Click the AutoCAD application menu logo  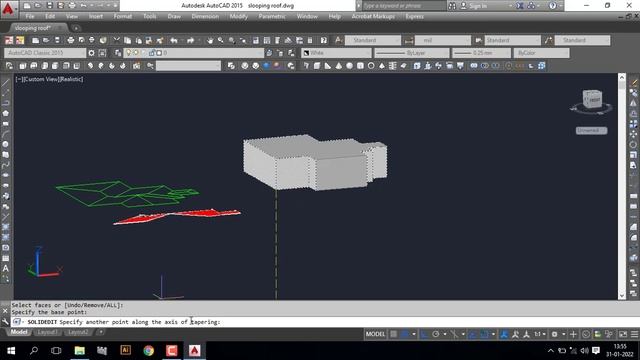pyautogui.click(x=8, y=9)
